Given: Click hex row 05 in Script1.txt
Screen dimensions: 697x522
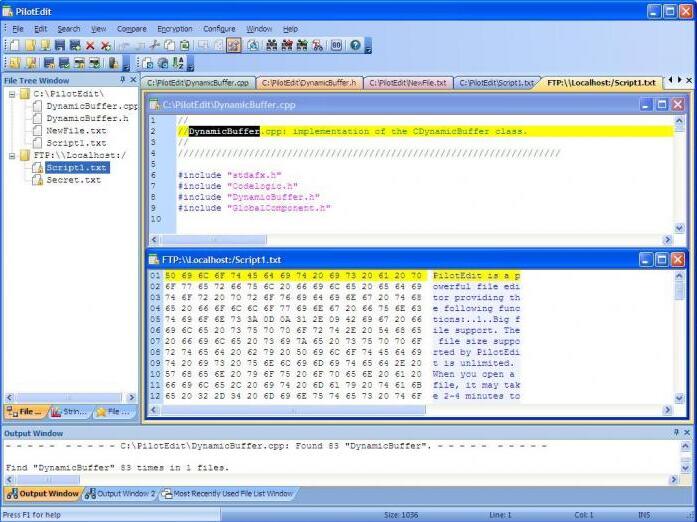Looking at the screenshot, I should (334, 319).
